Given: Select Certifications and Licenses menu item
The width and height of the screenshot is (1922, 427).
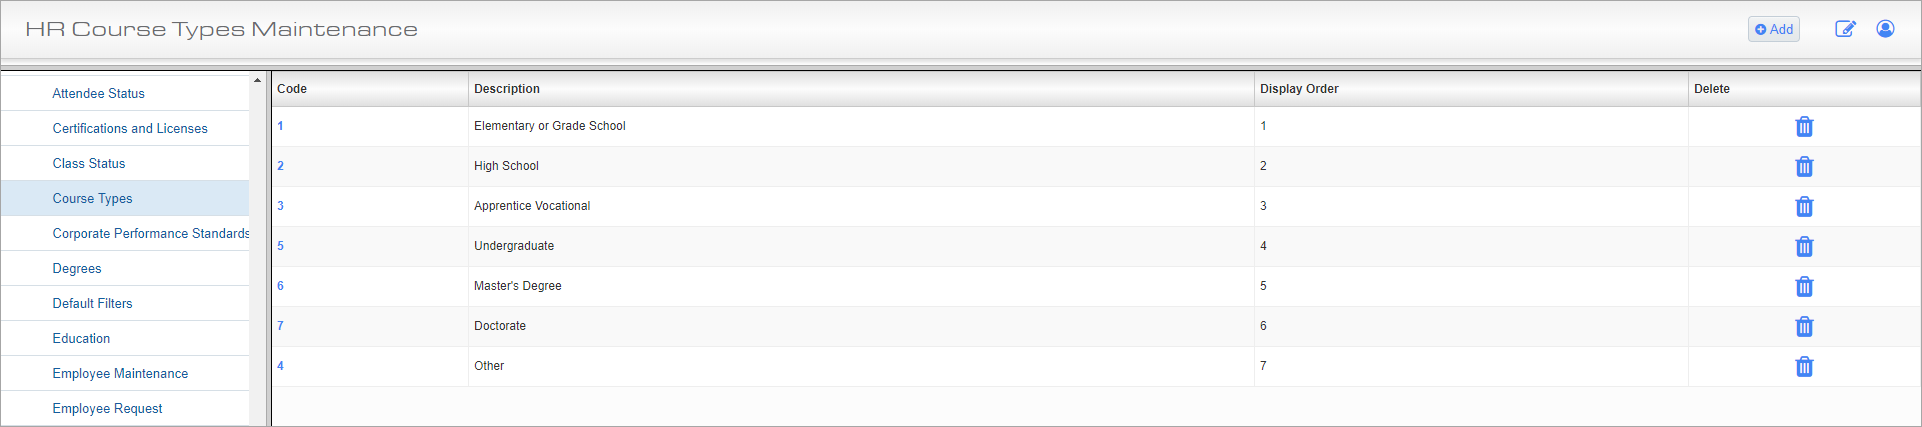Looking at the screenshot, I should (130, 128).
